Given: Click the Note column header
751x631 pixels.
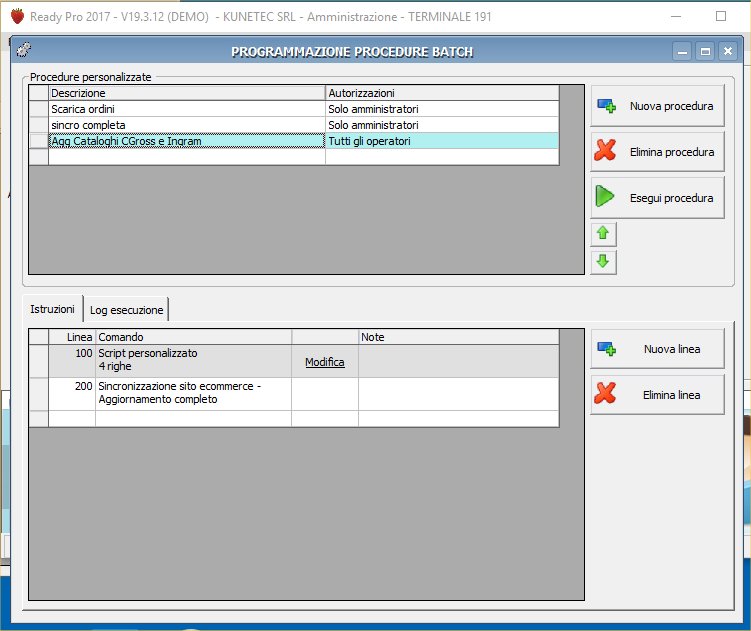Looking at the screenshot, I should click(x=458, y=337).
